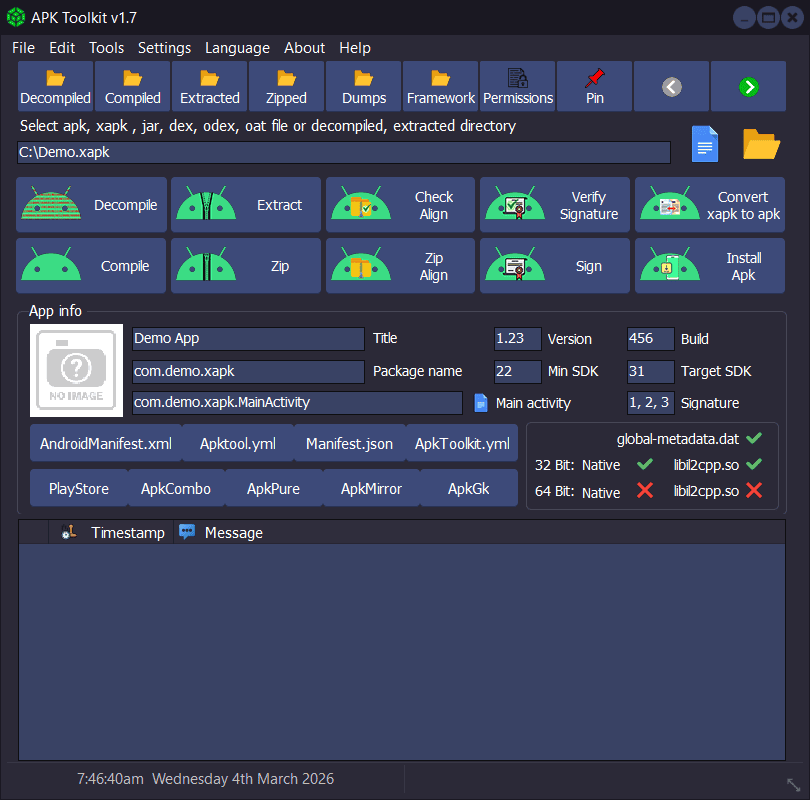Click the status bar date and time
The height and width of the screenshot is (800, 810).
pos(206,779)
